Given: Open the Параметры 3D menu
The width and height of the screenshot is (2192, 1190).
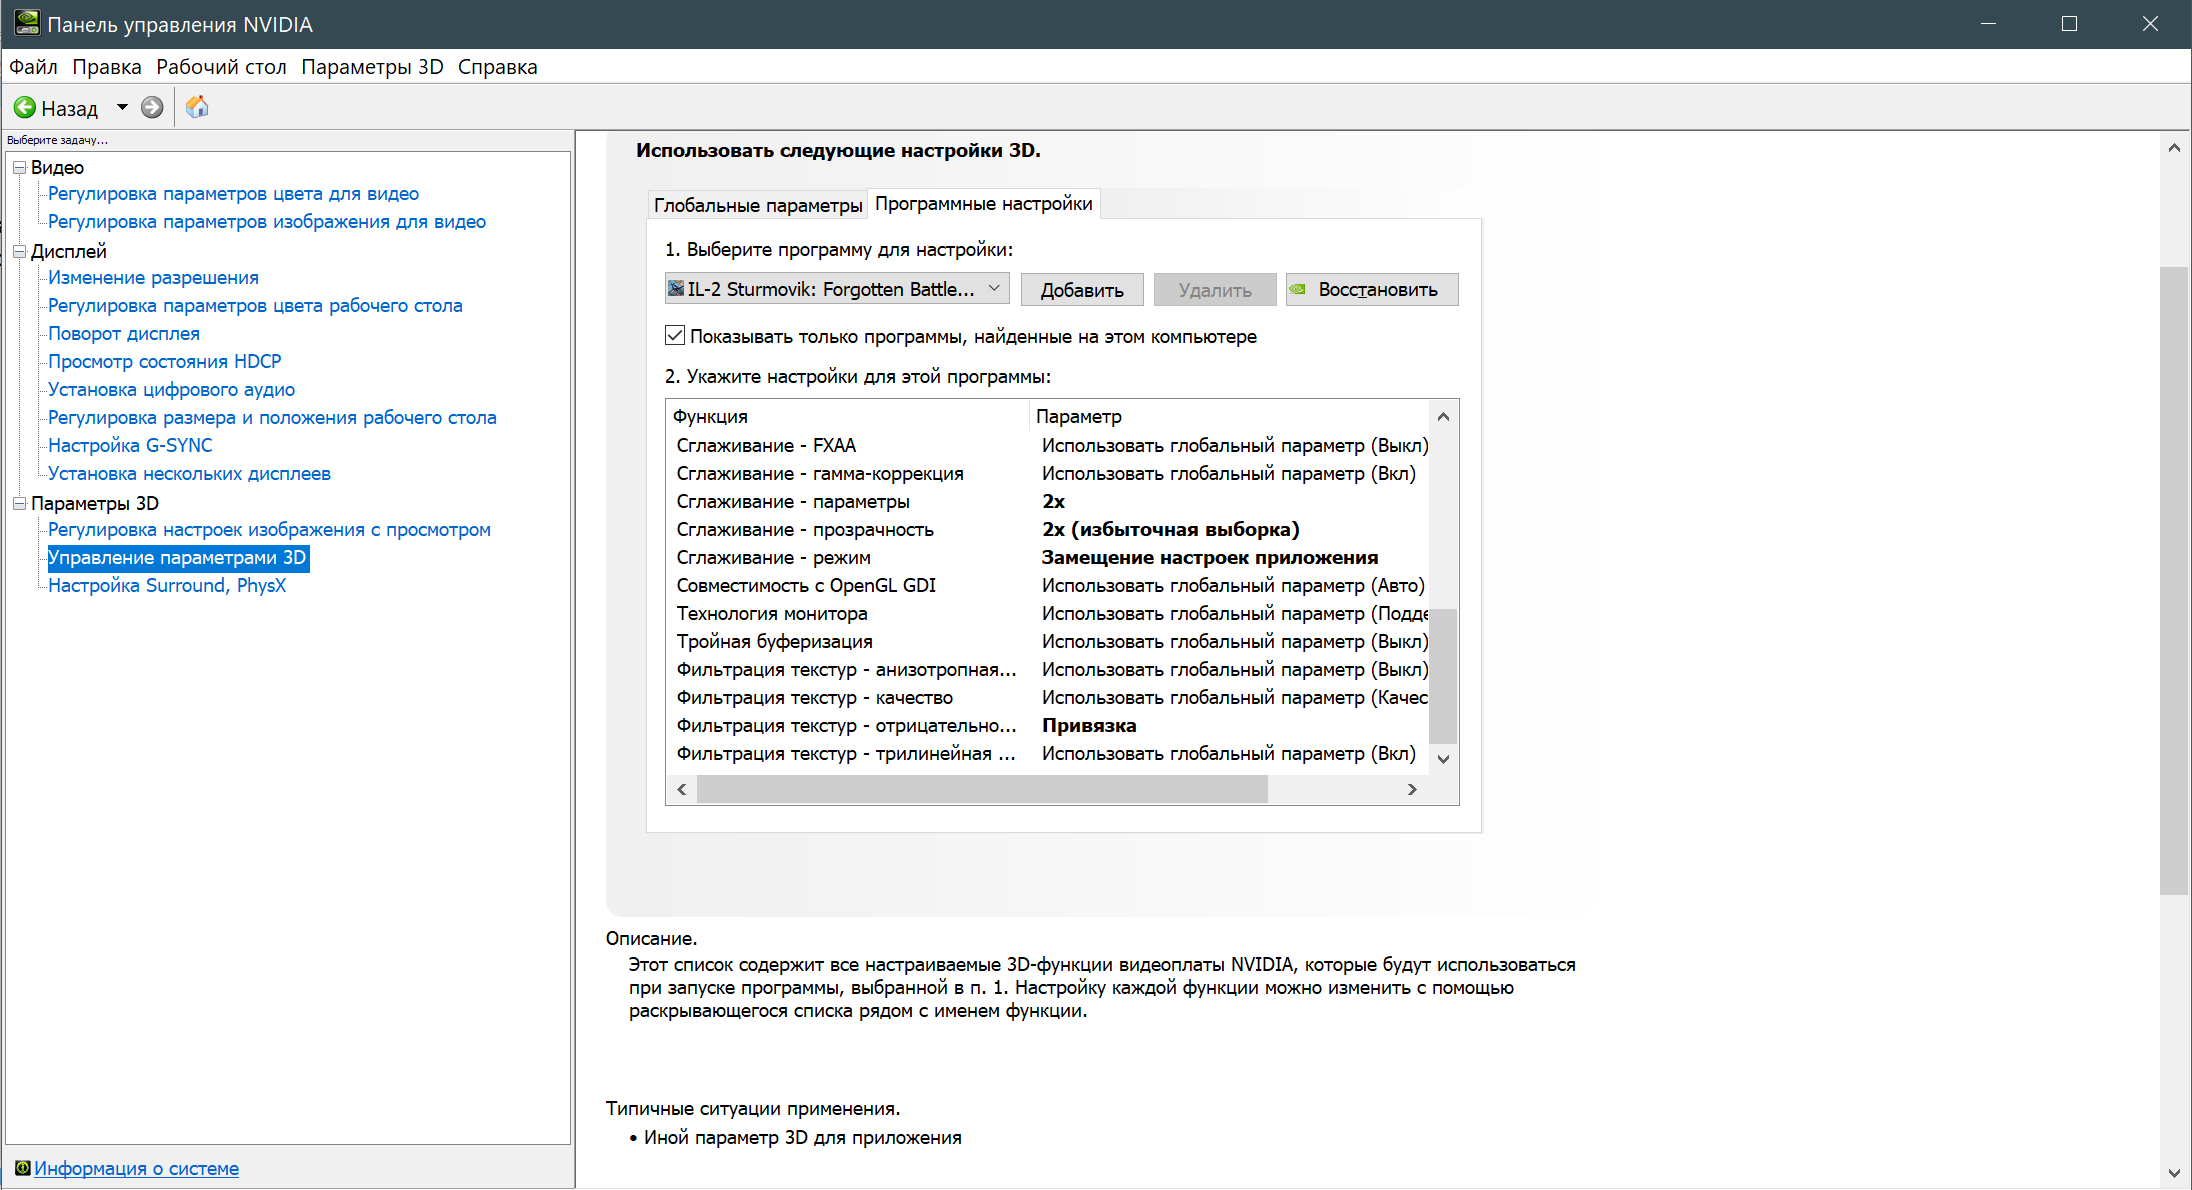Looking at the screenshot, I should 372,67.
